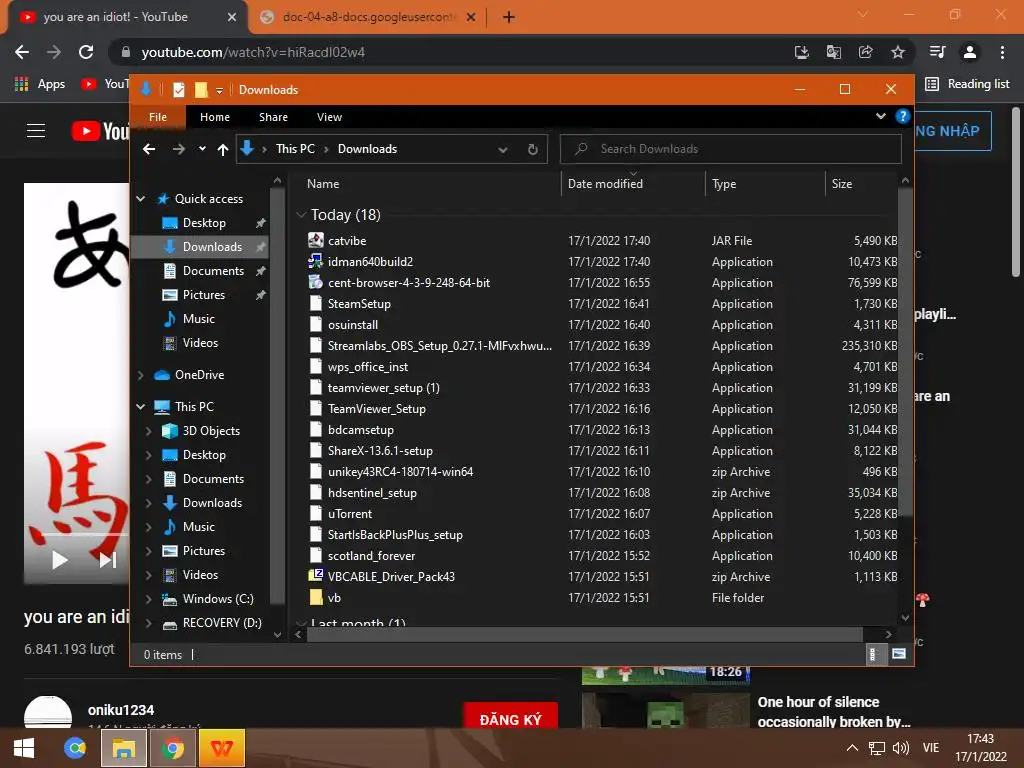Viewport: 1024px width, 768px height.
Task: Click the Search Downloads field
Action: pos(731,149)
